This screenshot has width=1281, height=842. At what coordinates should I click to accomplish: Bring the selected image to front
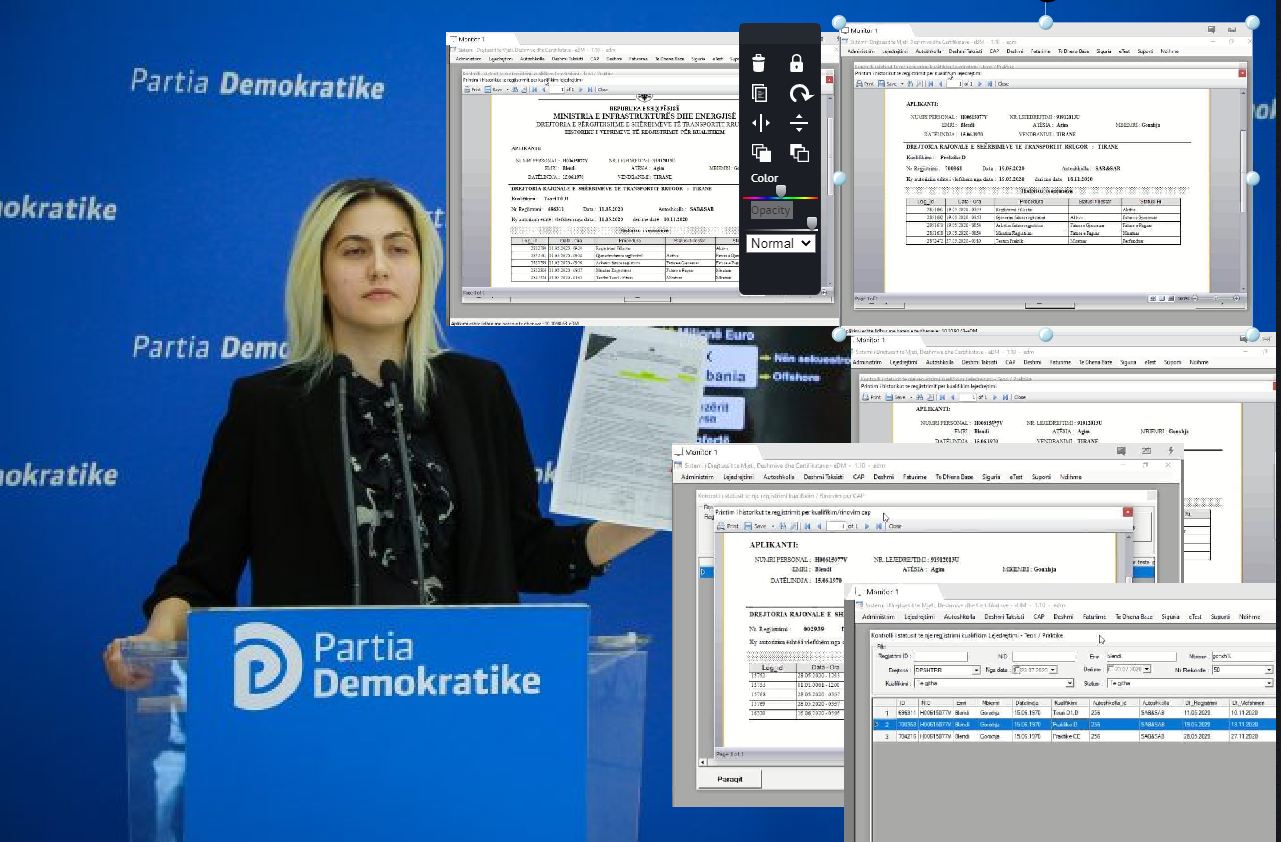tap(761, 153)
